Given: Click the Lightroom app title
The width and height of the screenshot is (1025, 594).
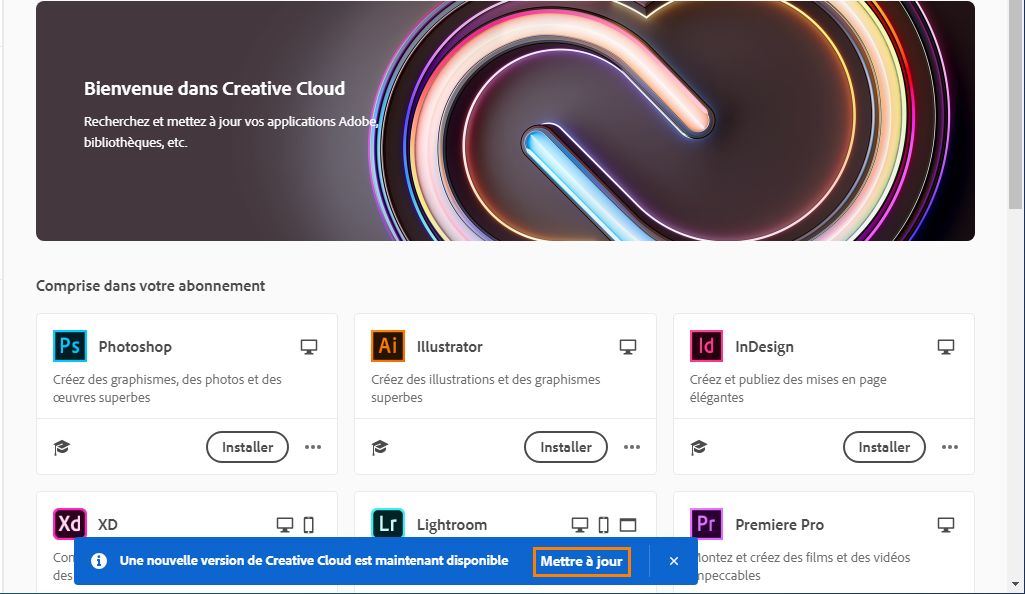Looking at the screenshot, I should pyautogui.click(x=452, y=525).
